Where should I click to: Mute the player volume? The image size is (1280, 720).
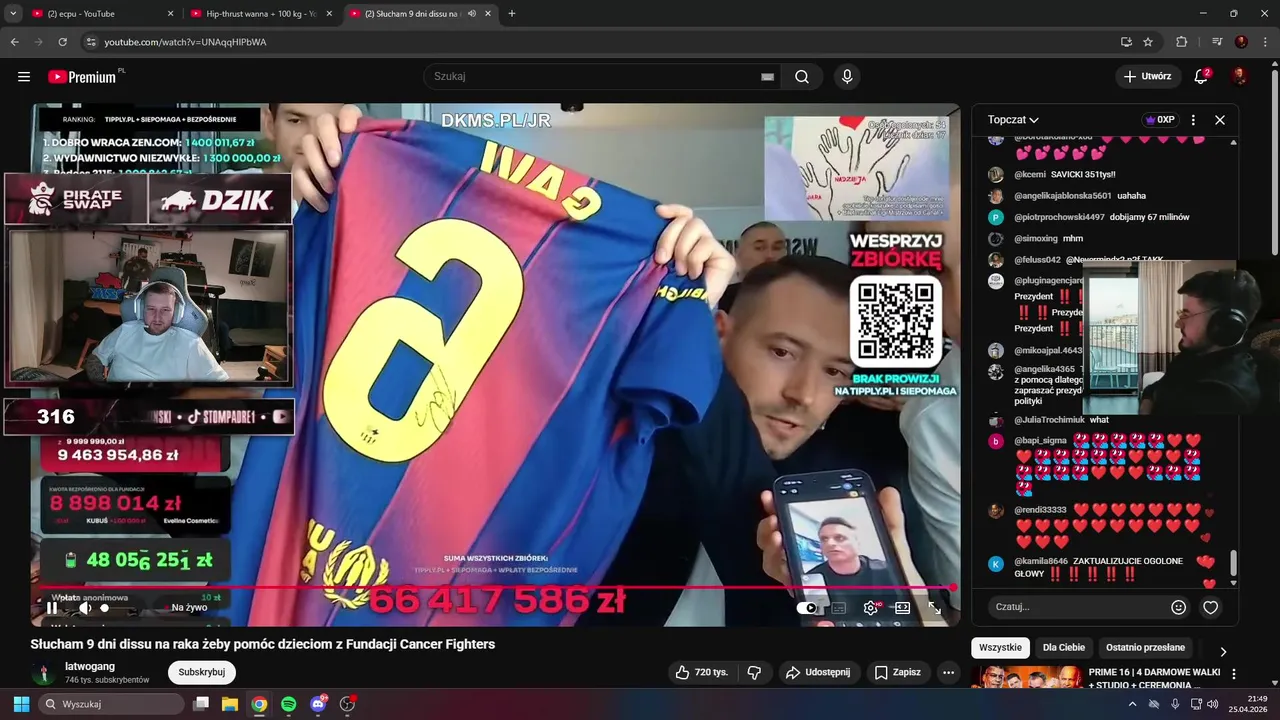pos(85,607)
